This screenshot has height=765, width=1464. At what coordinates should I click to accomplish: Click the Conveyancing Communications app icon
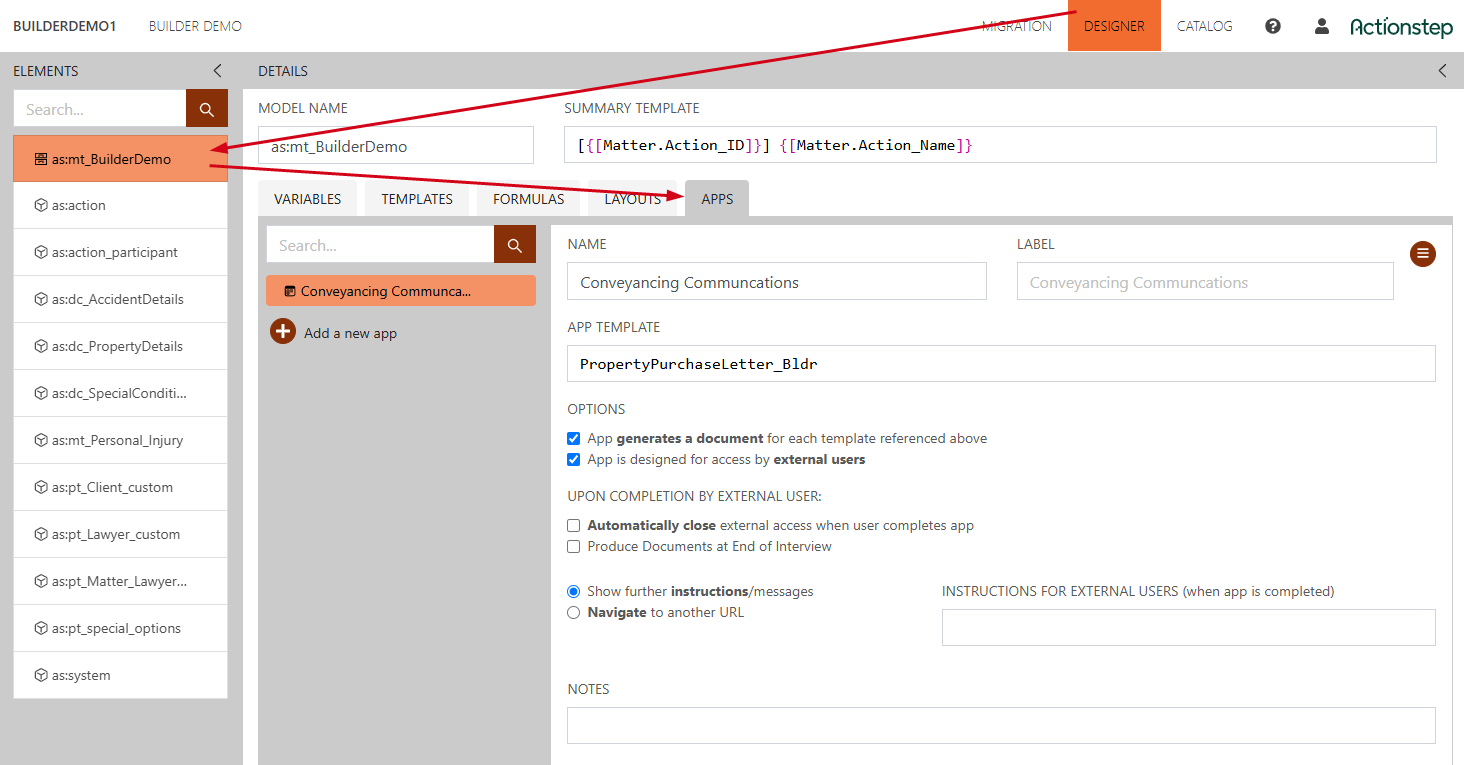point(290,291)
